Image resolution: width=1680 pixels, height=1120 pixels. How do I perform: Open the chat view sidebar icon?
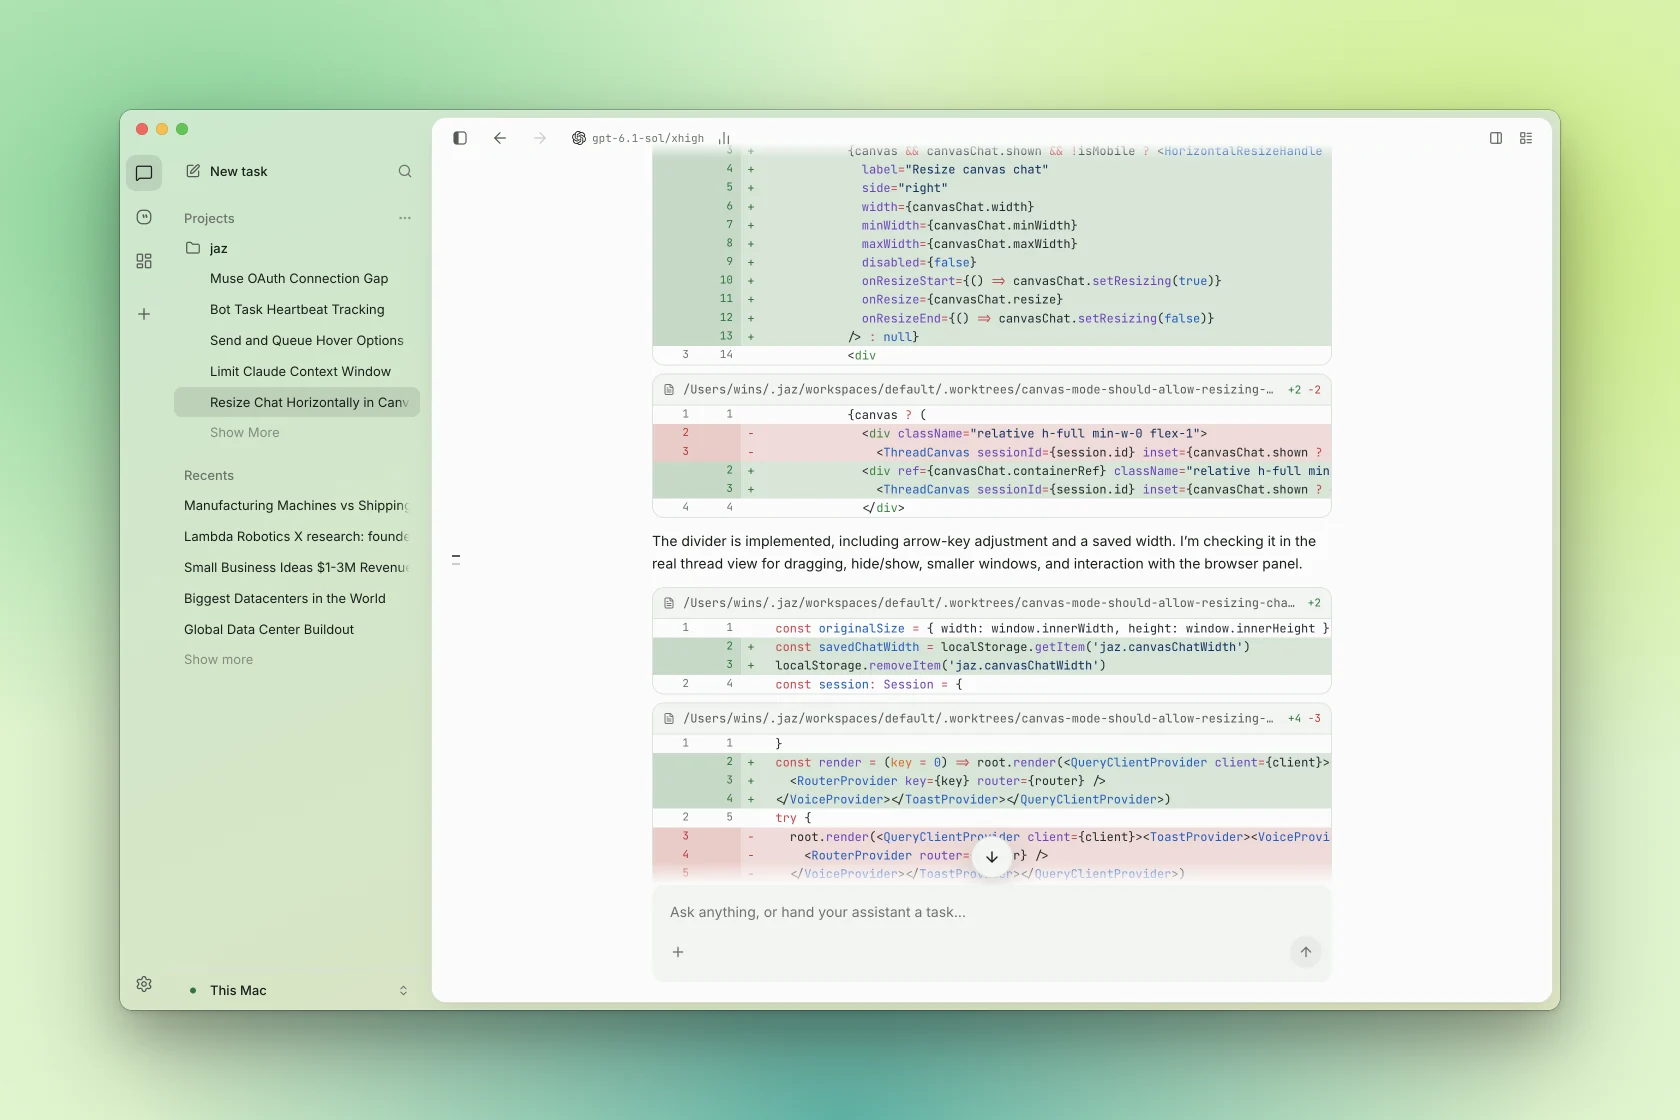(x=144, y=173)
